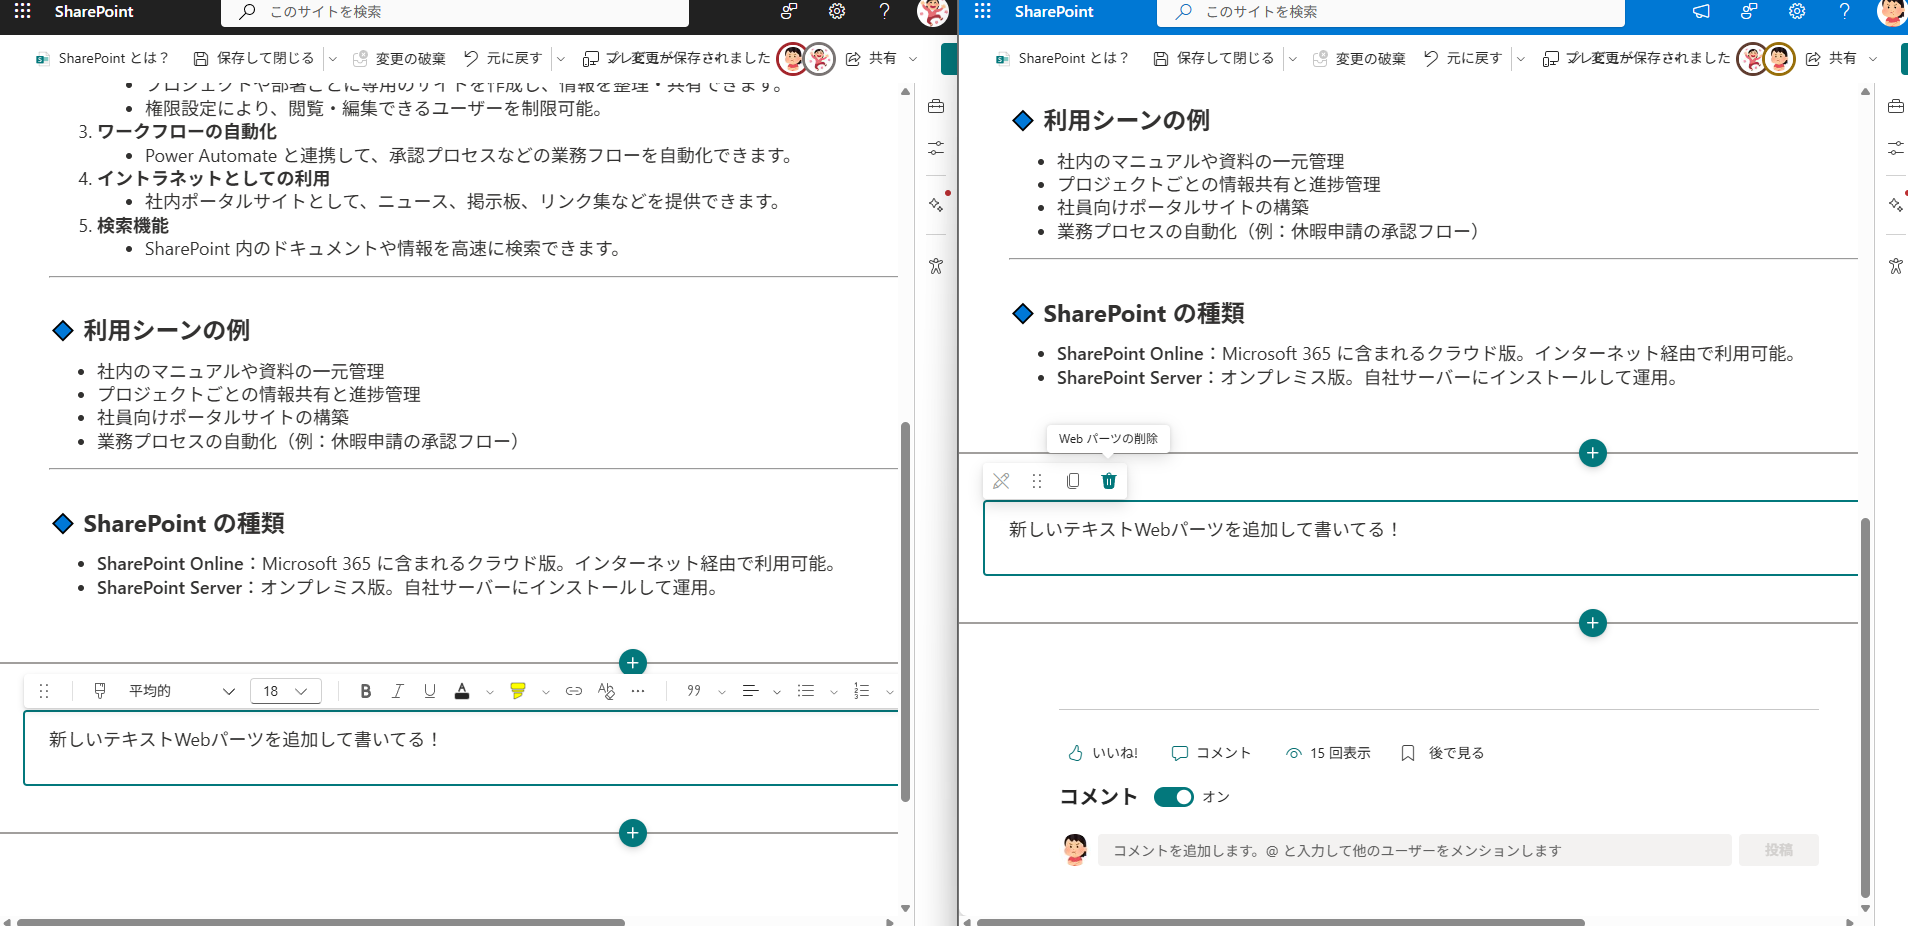Open the settings gear in the left window
The height and width of the screenshot is (926, 1908).
click(837, 11)
